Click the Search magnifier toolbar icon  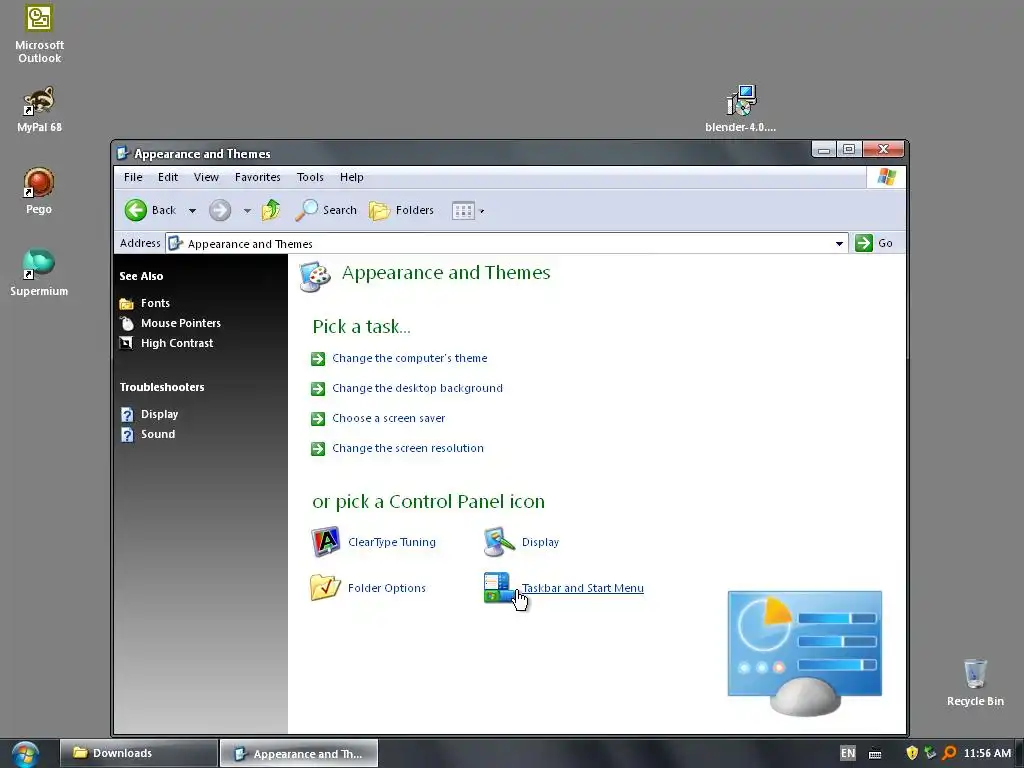[306, 210]
